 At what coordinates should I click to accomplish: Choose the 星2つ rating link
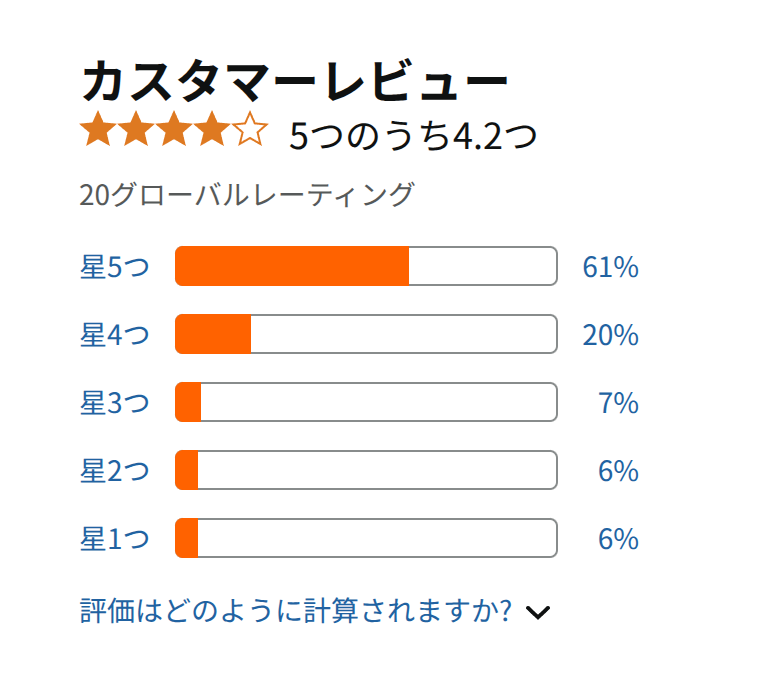[115, 470]
